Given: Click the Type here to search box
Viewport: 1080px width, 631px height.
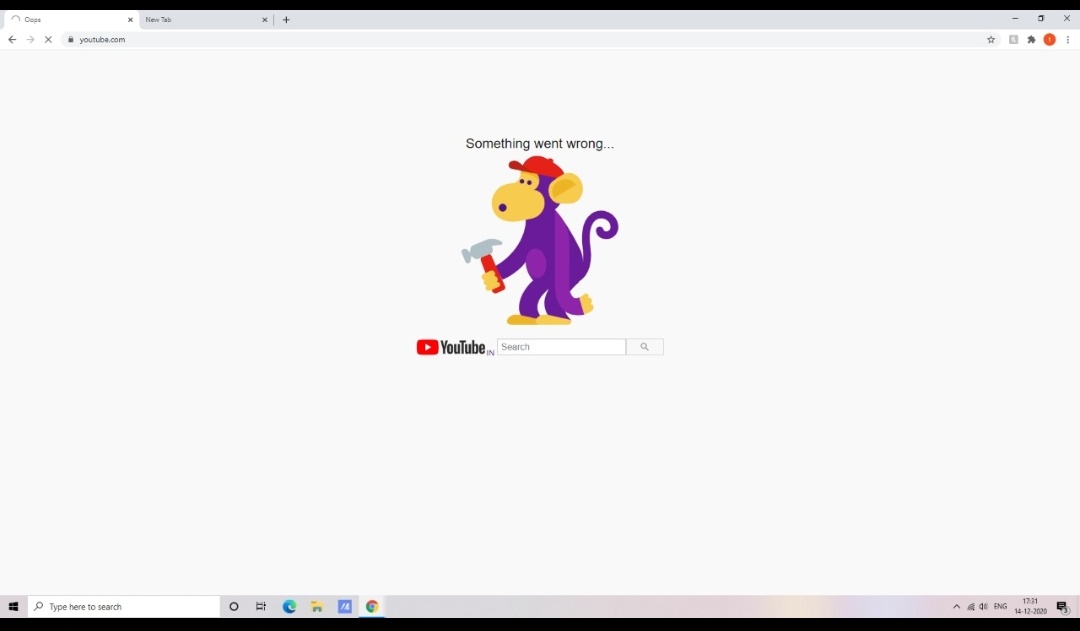Looking at the screenshot, I should [x=124, y=606].
